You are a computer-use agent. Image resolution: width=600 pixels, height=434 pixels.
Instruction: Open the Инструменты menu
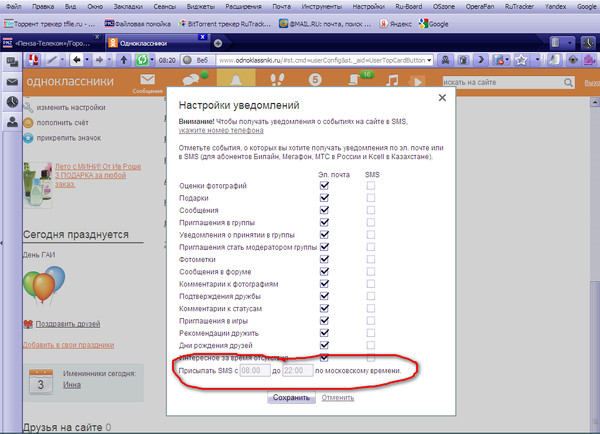pyautogui.click(x=321, y=7)
